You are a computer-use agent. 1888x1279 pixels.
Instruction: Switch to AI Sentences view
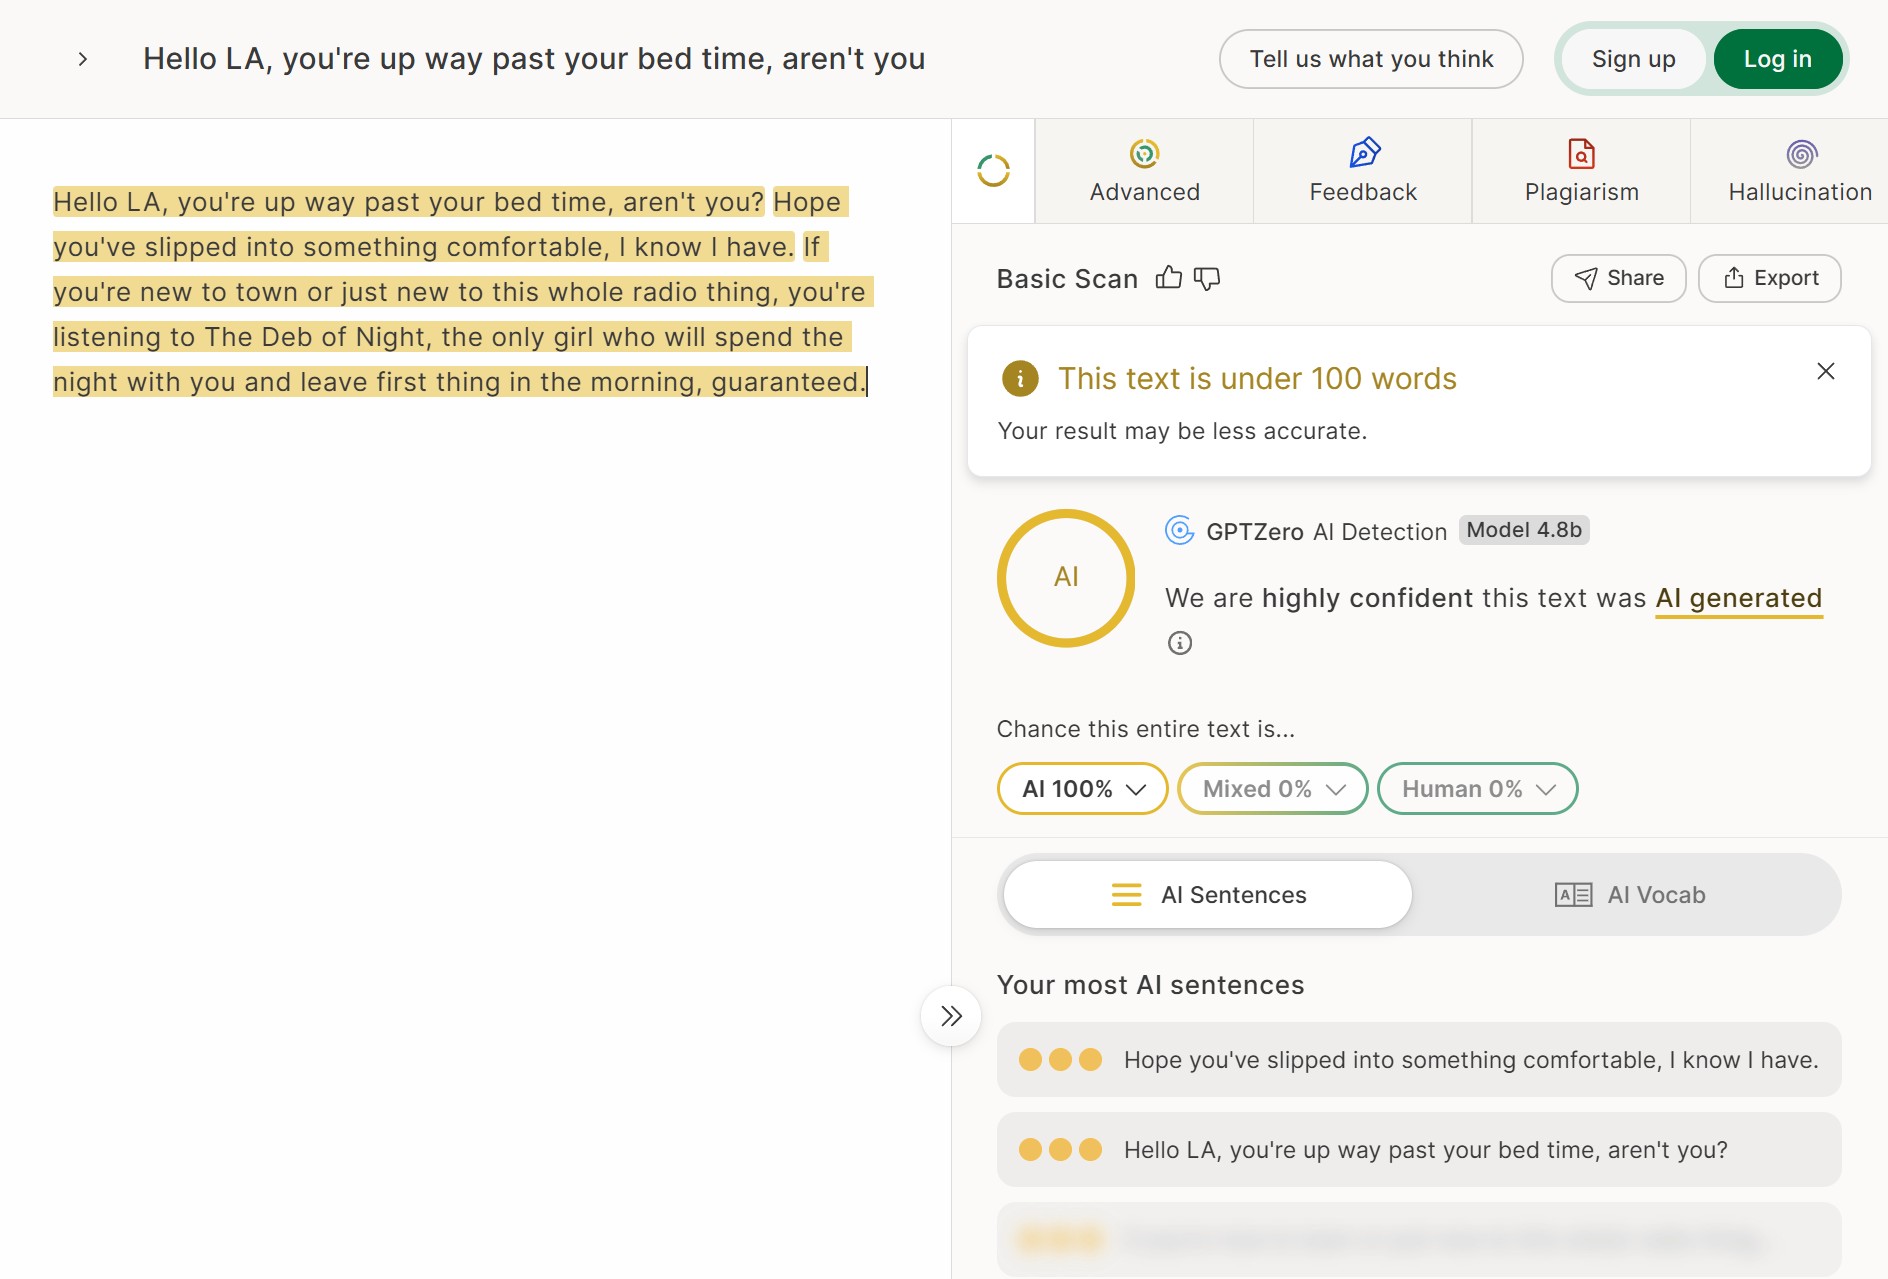[1208, 895]
